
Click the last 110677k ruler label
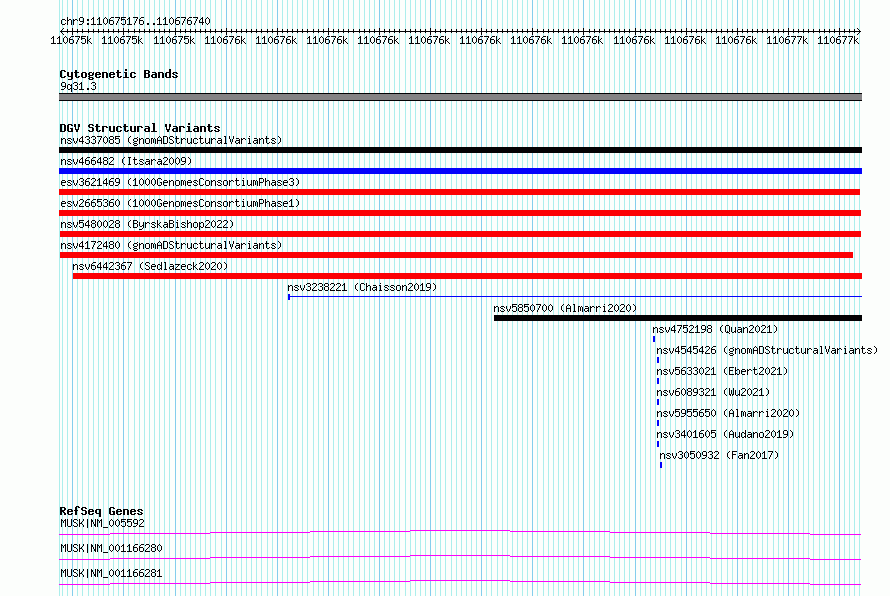coord(838,40)
